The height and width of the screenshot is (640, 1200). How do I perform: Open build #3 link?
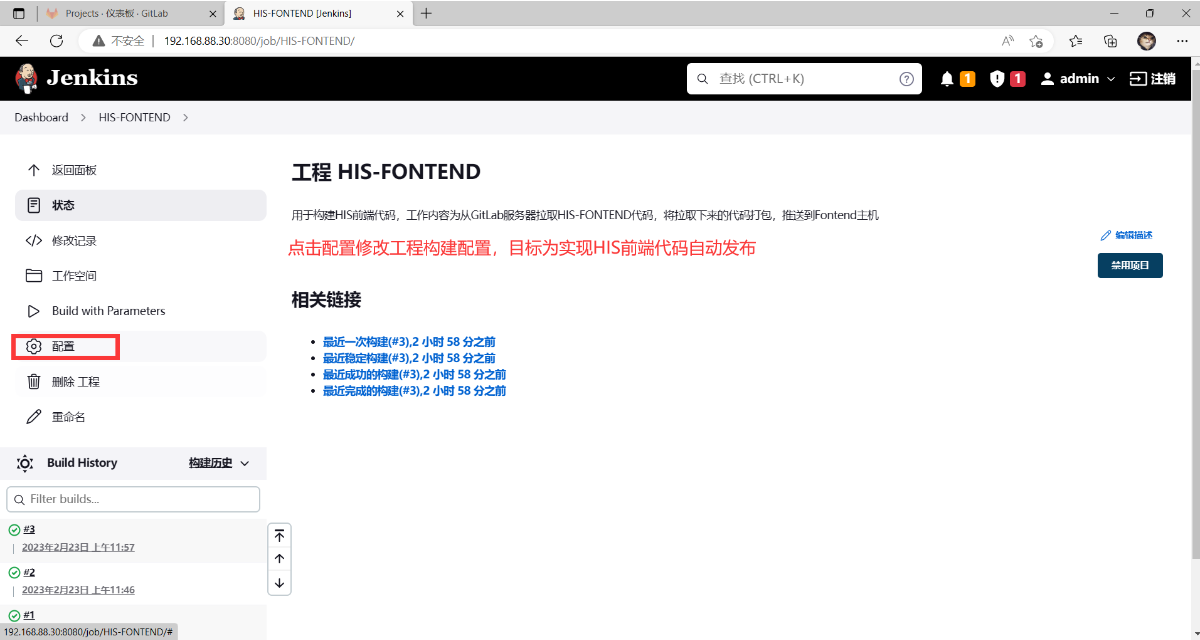[29, 529]
